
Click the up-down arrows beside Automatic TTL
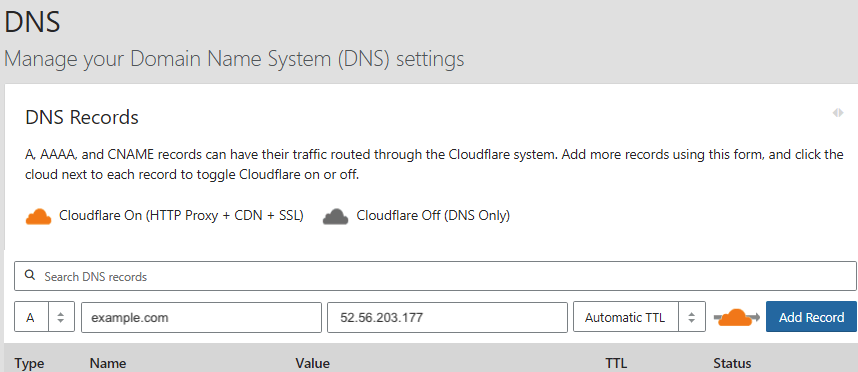692,317
